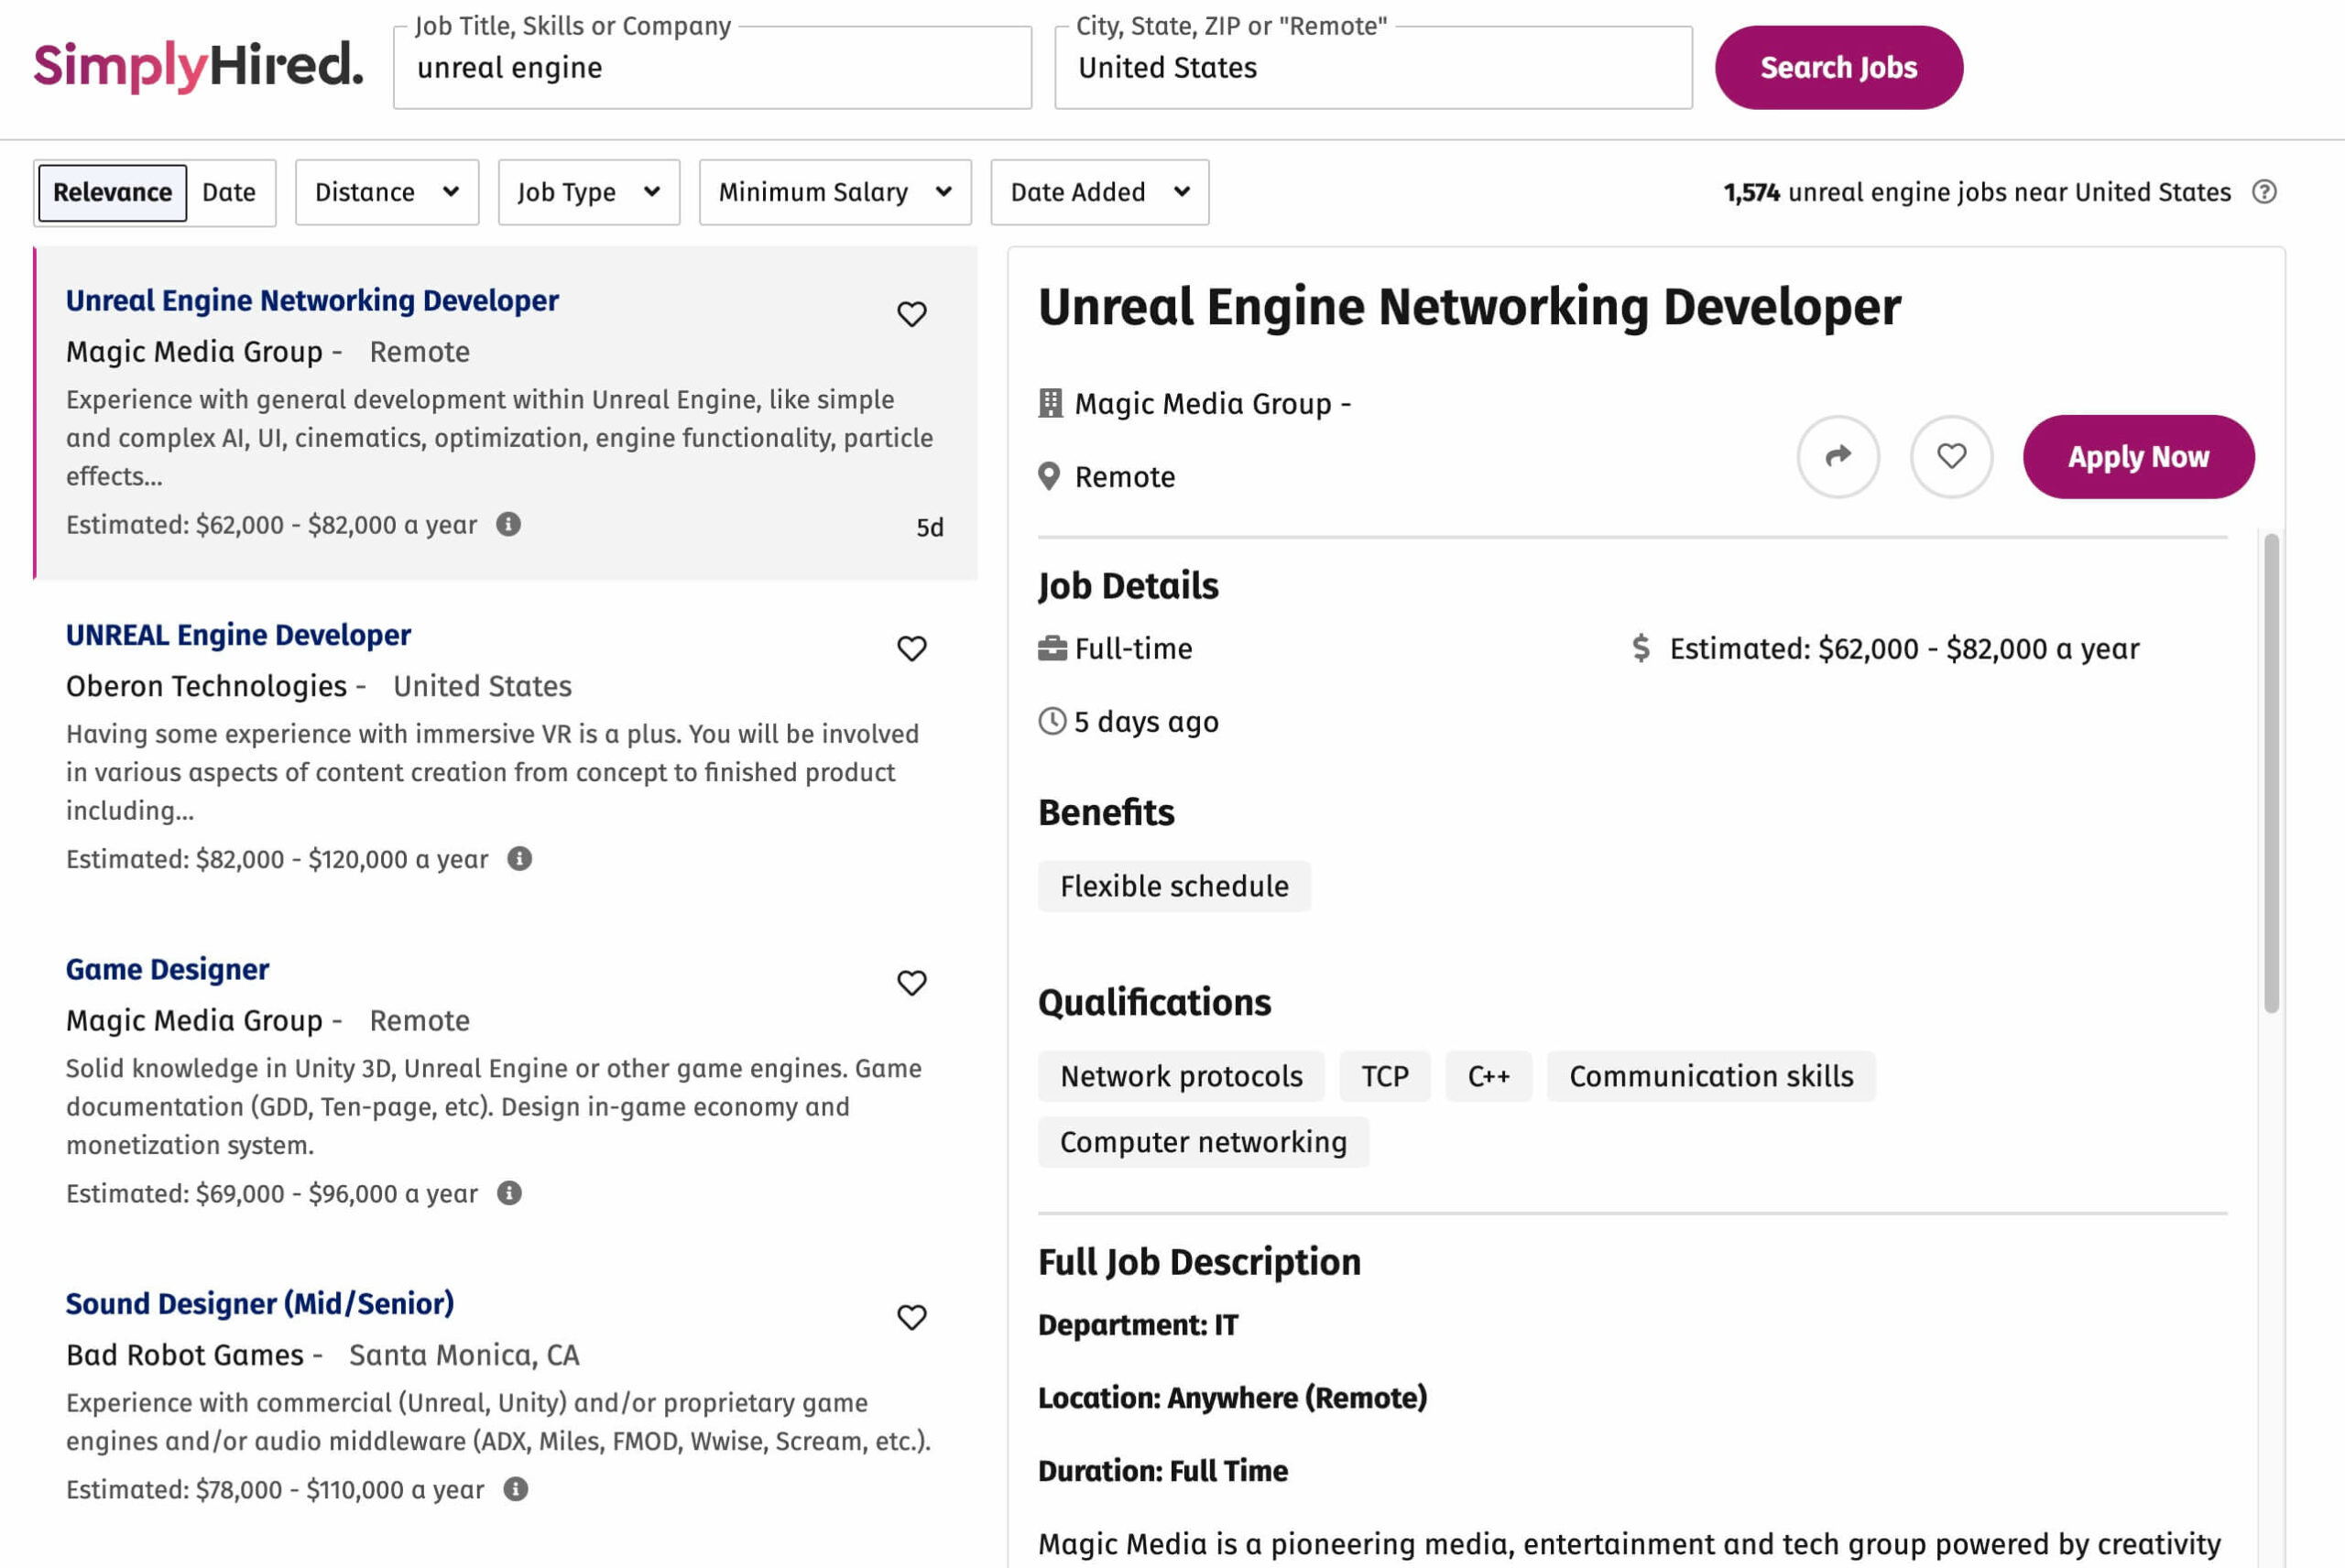The height and width of the screenshot is (1568, 2345).
Task: Click salary info icon on Networking Developer listing
Action: click(x=508, y=524)
